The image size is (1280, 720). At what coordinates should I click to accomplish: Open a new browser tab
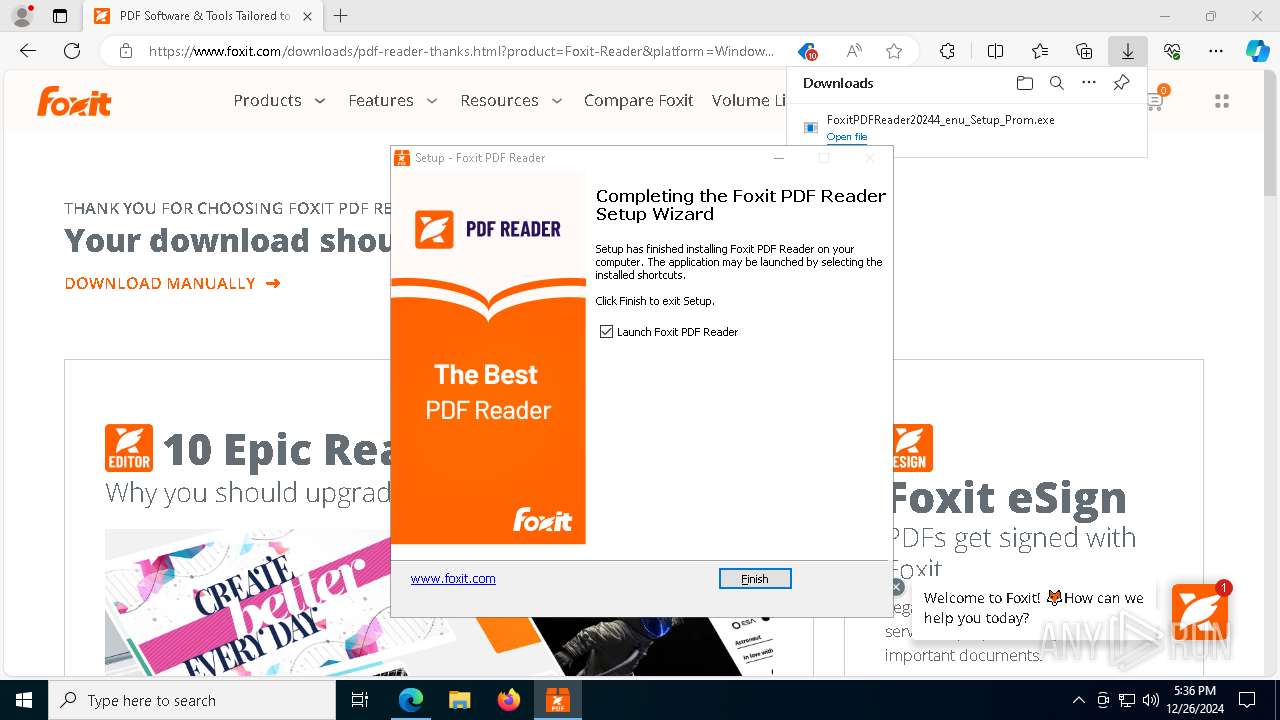tap(341, 16)
